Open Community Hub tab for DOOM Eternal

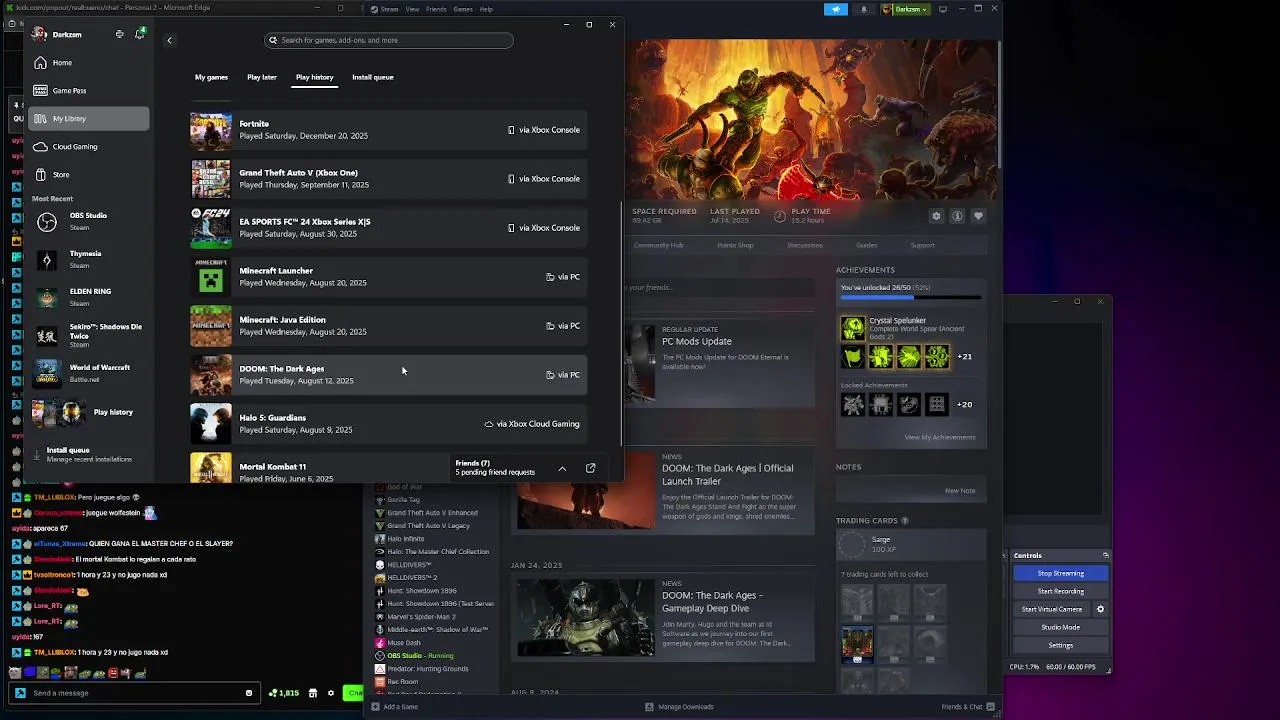658,245
